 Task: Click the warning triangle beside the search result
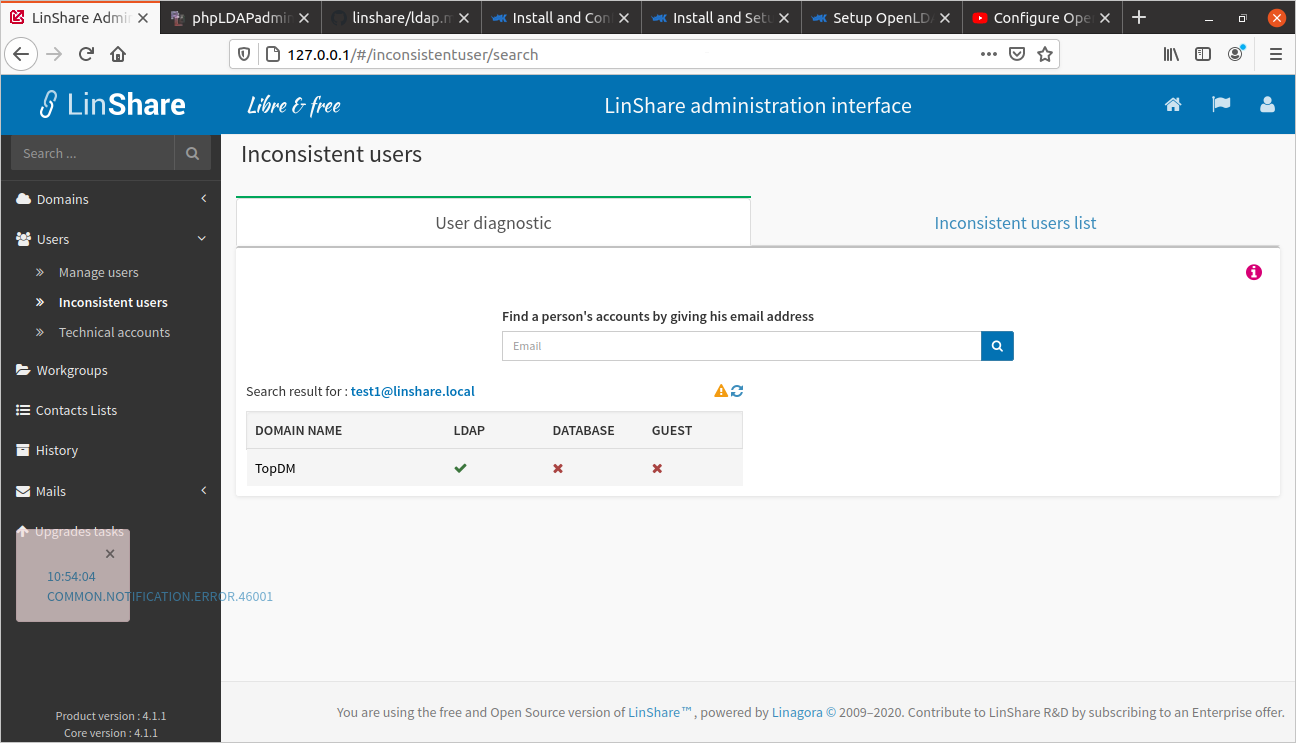pos(720,390)
